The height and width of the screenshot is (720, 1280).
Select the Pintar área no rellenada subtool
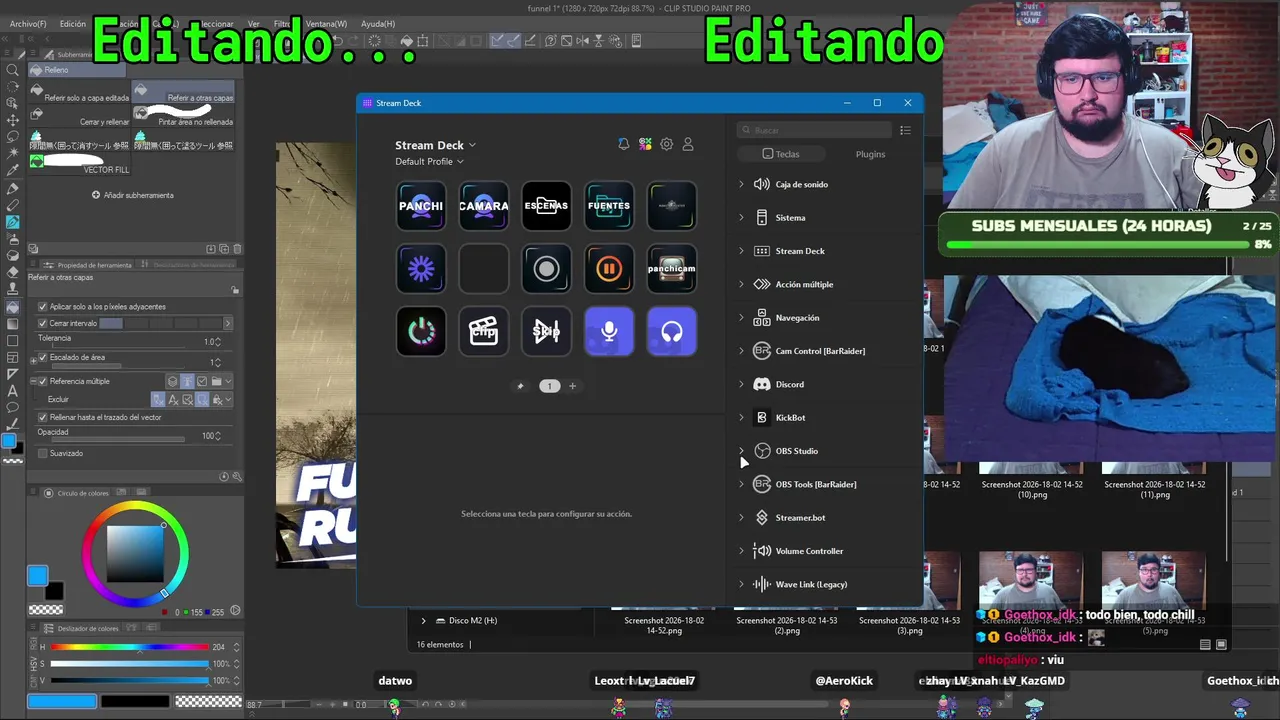tap(184, 117)
